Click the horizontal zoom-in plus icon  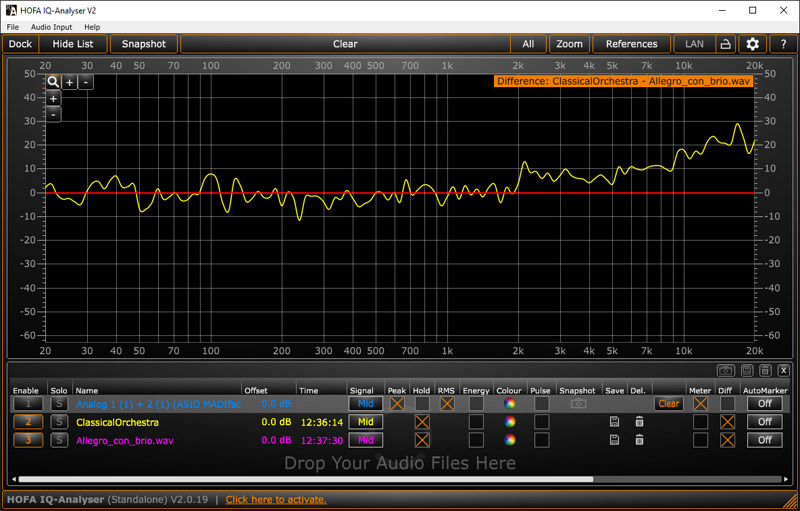[70, 82]
